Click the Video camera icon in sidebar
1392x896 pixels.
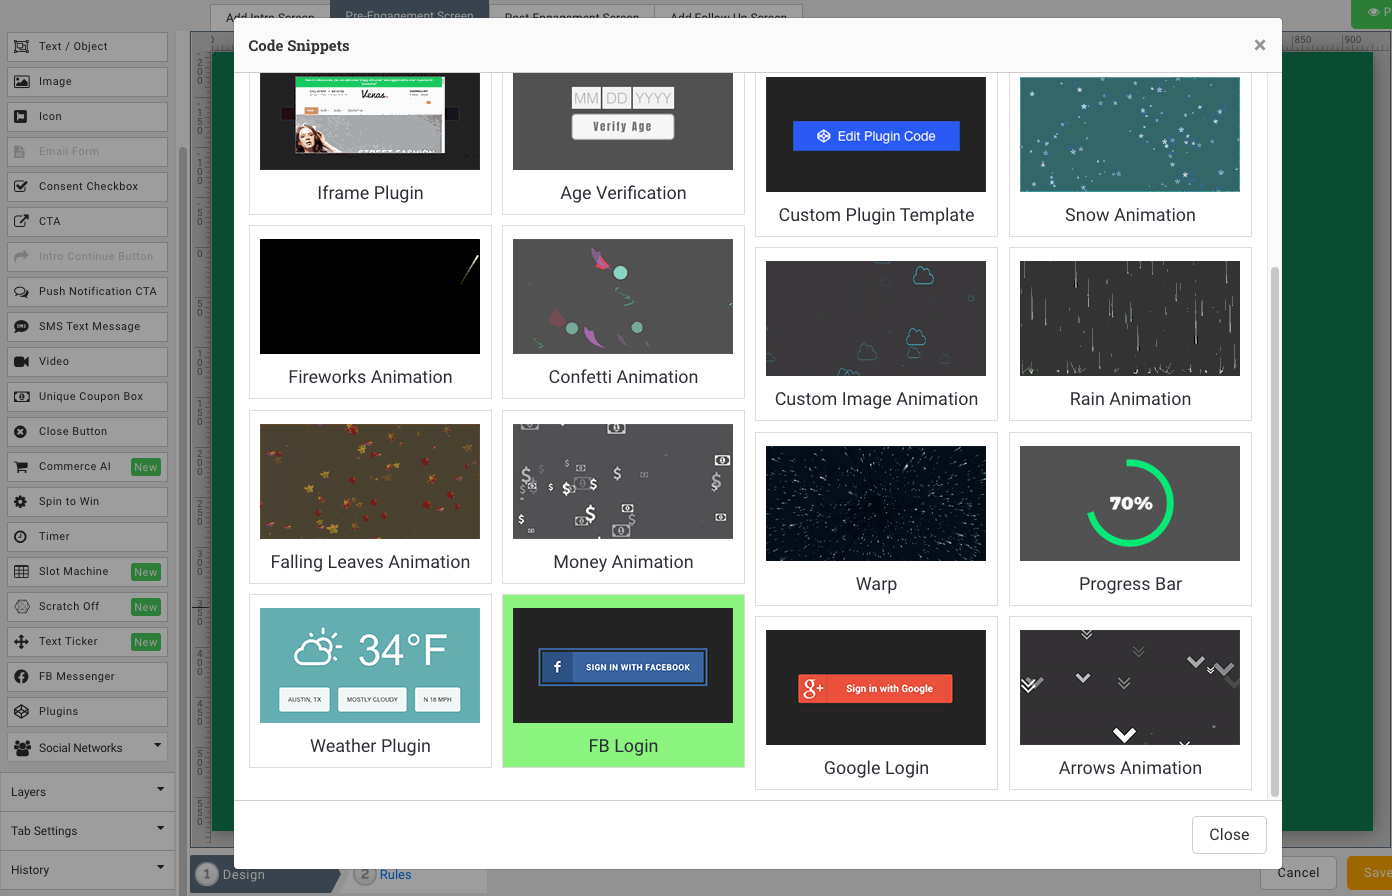[20, 361]
